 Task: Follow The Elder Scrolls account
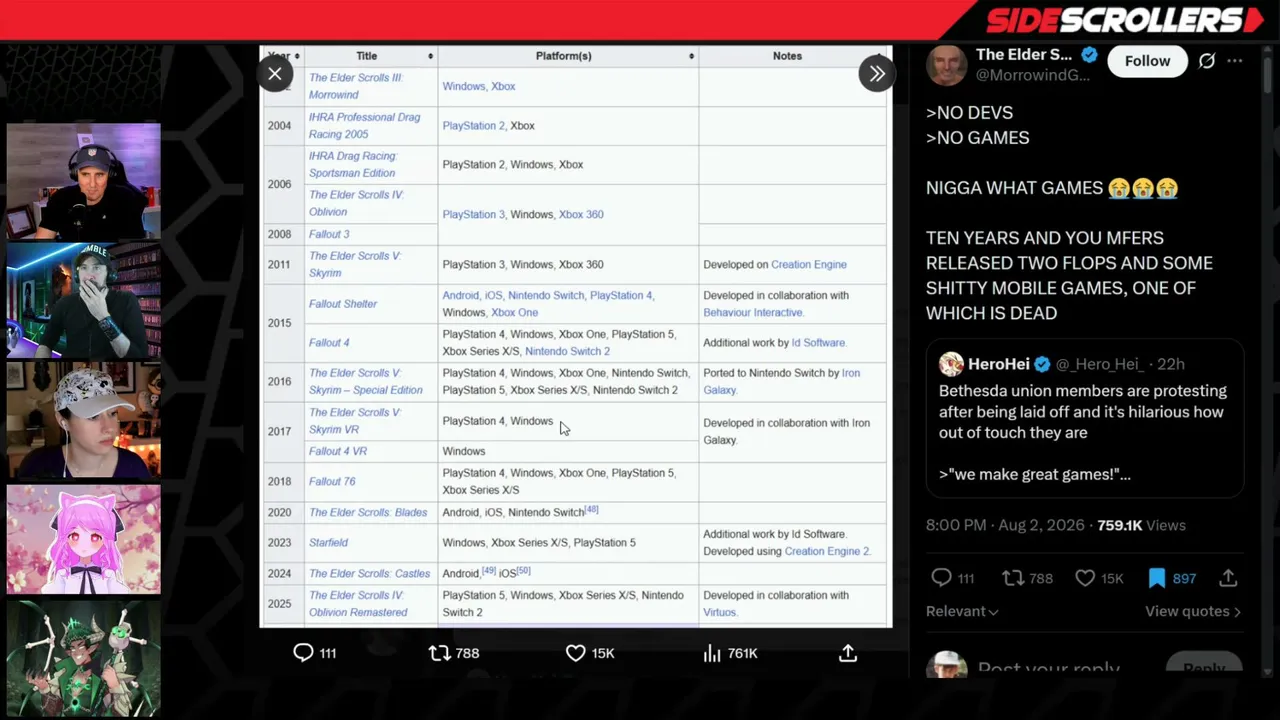coord(1147,61)
